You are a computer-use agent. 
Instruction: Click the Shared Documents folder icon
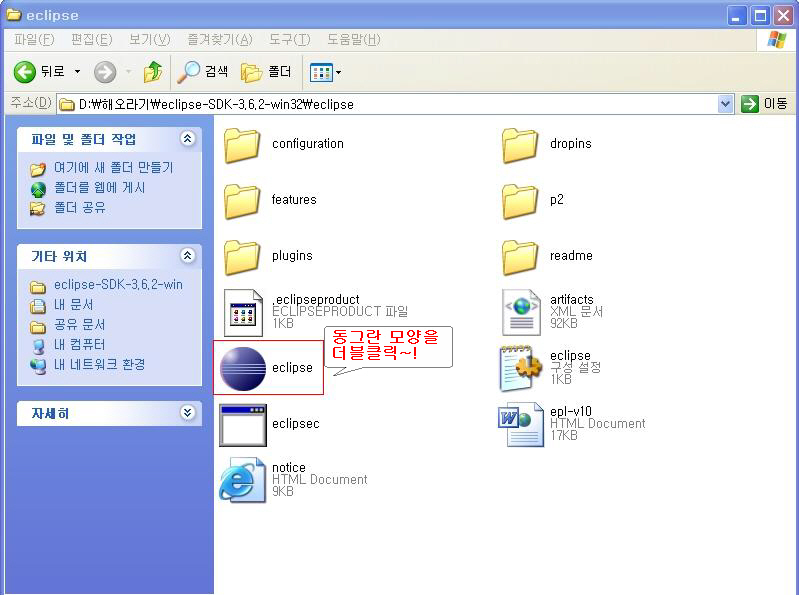point(38,326)
